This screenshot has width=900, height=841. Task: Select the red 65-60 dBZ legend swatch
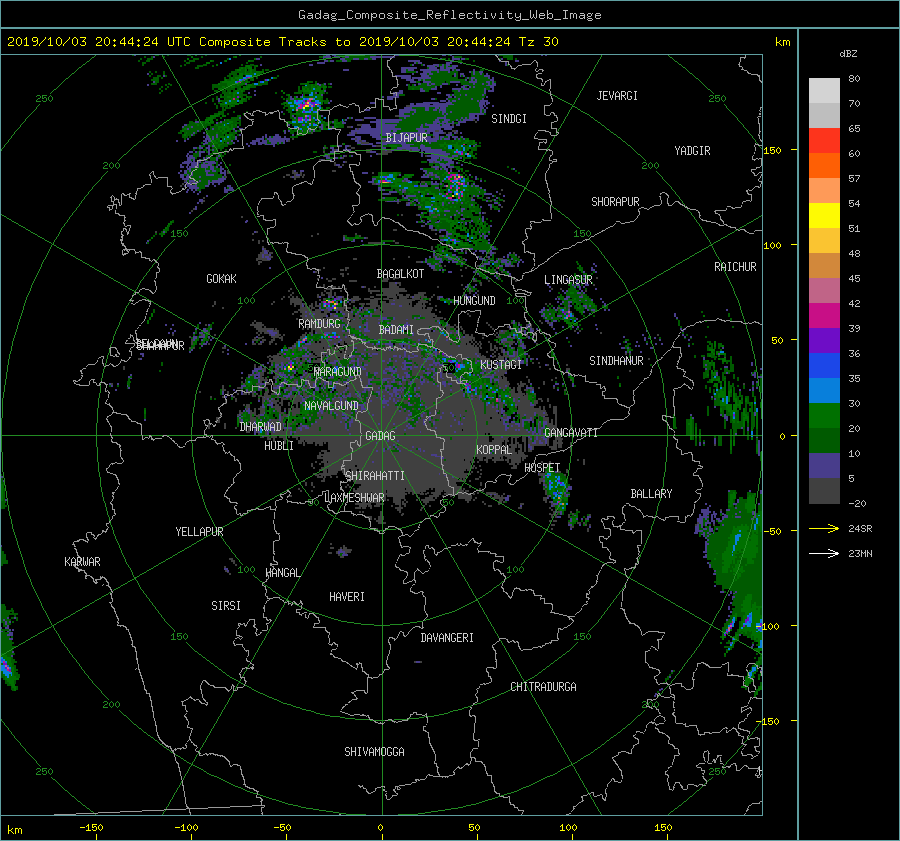[x=824, y=140]
